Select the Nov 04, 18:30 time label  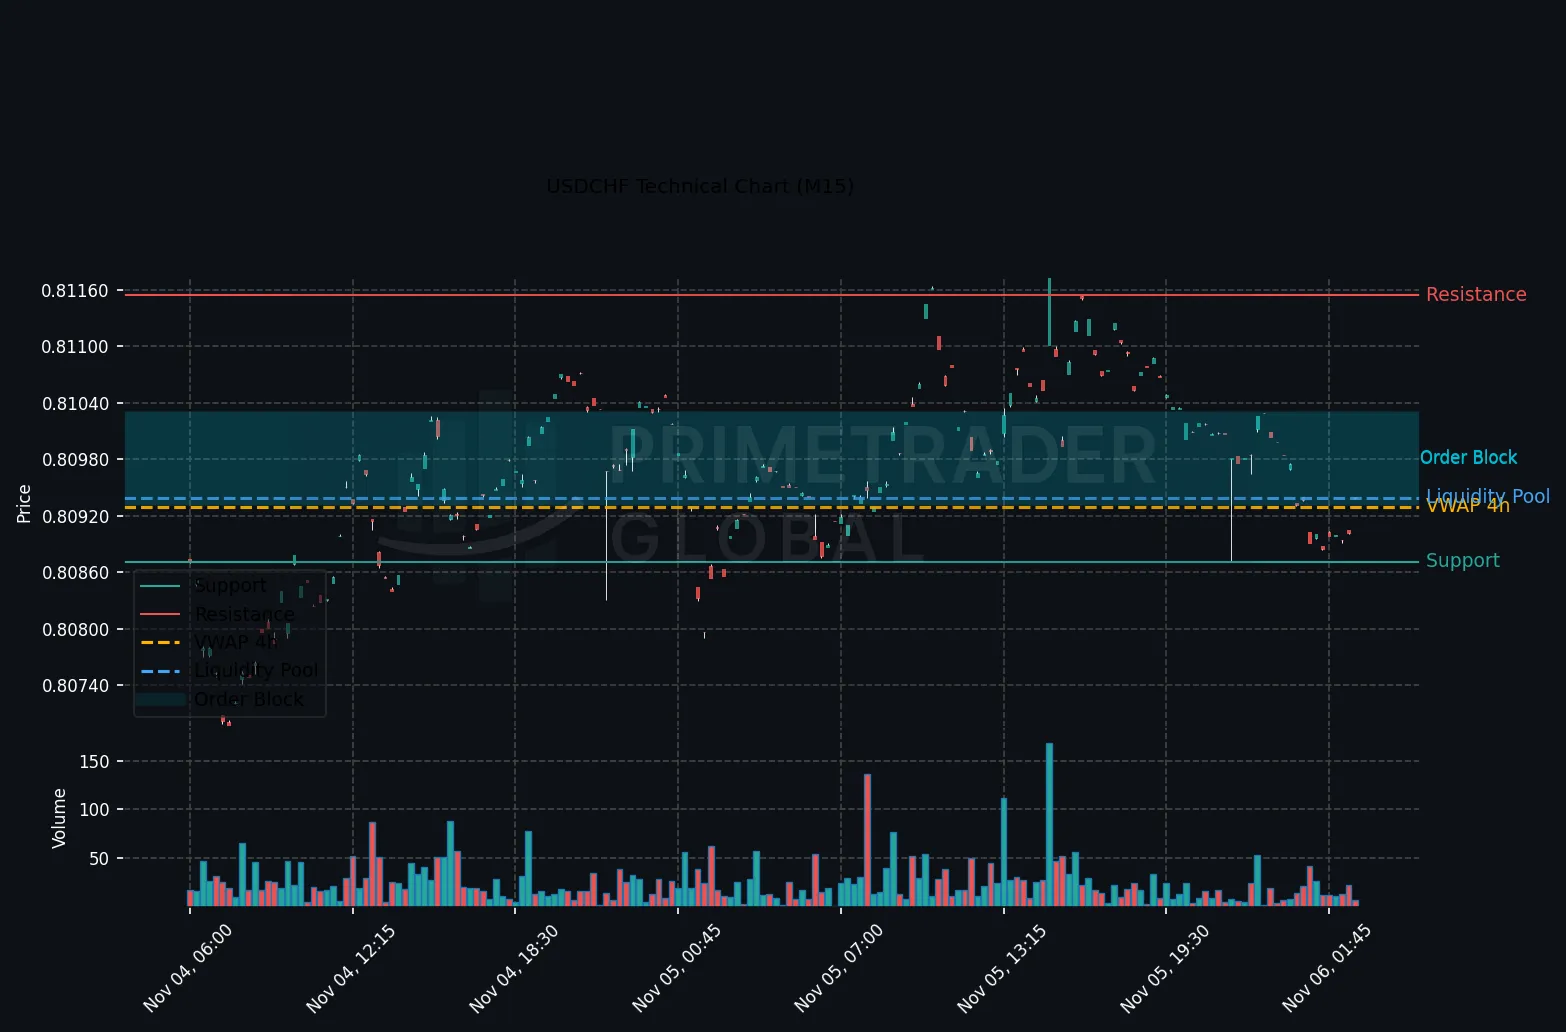tap(514, 968)
